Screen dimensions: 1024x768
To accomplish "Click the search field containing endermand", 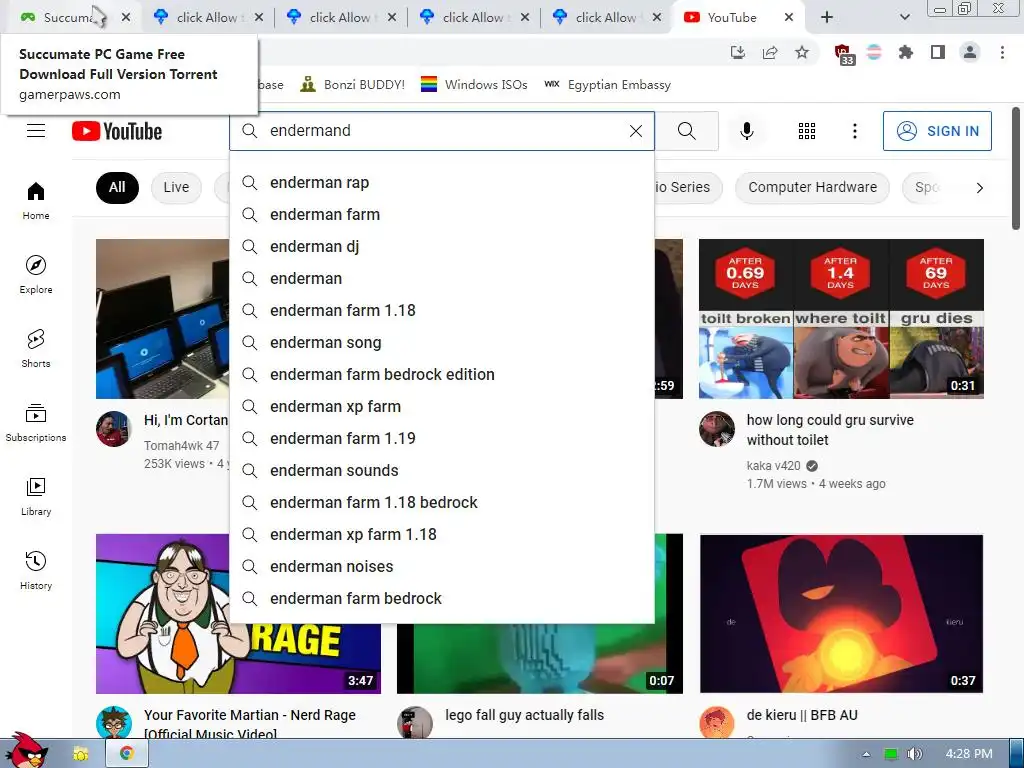I will [x=444, y=131].
